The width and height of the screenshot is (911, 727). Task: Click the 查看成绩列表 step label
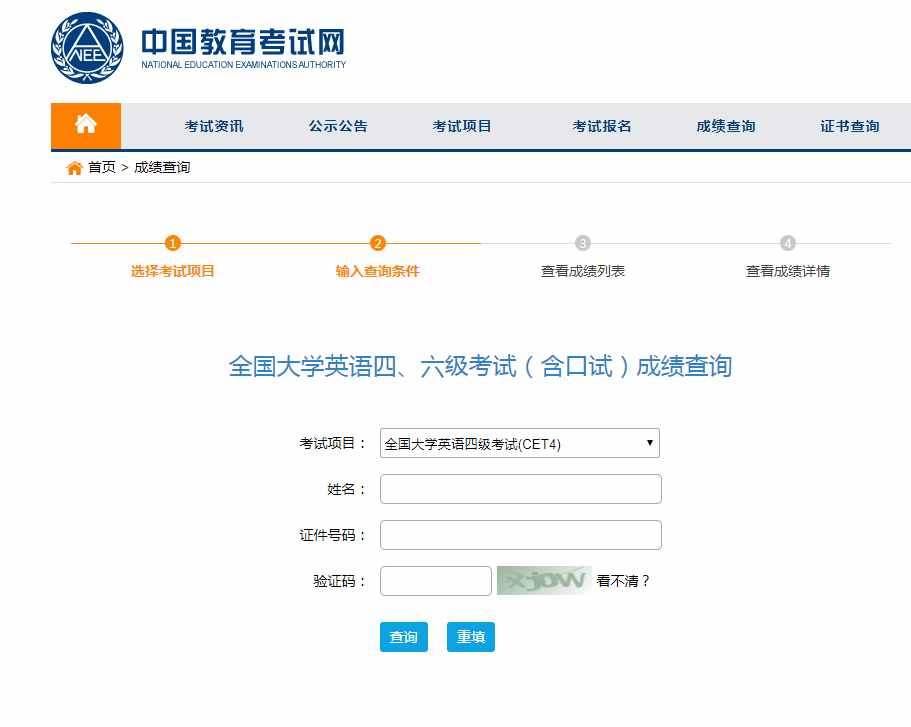583,271
